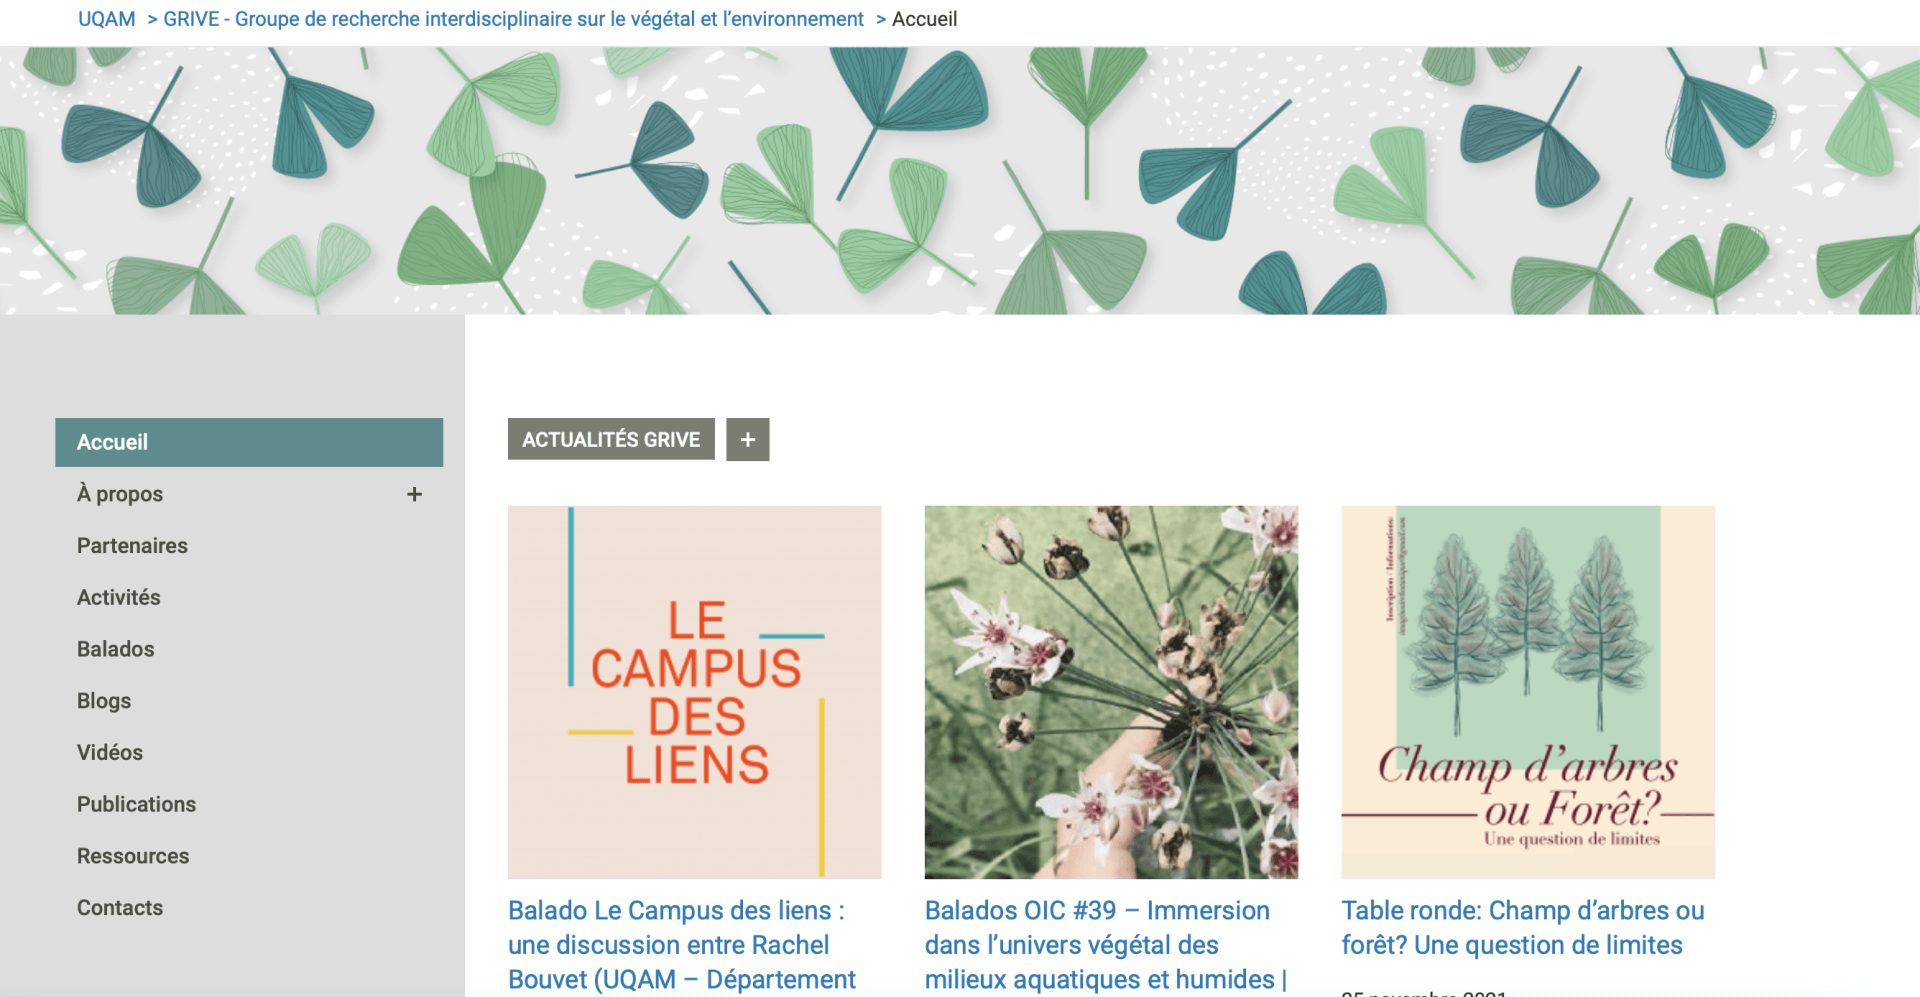
Task: Open the Contacts page
Action: point(120,908)
